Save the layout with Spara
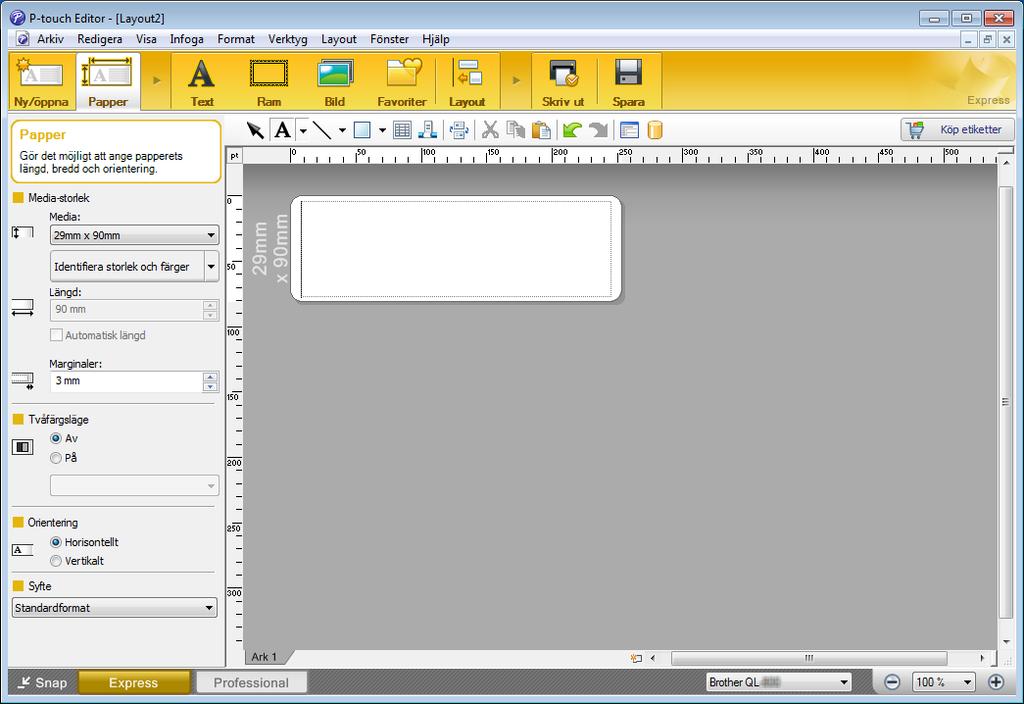Screen dimensions: 1024x704 628,82
